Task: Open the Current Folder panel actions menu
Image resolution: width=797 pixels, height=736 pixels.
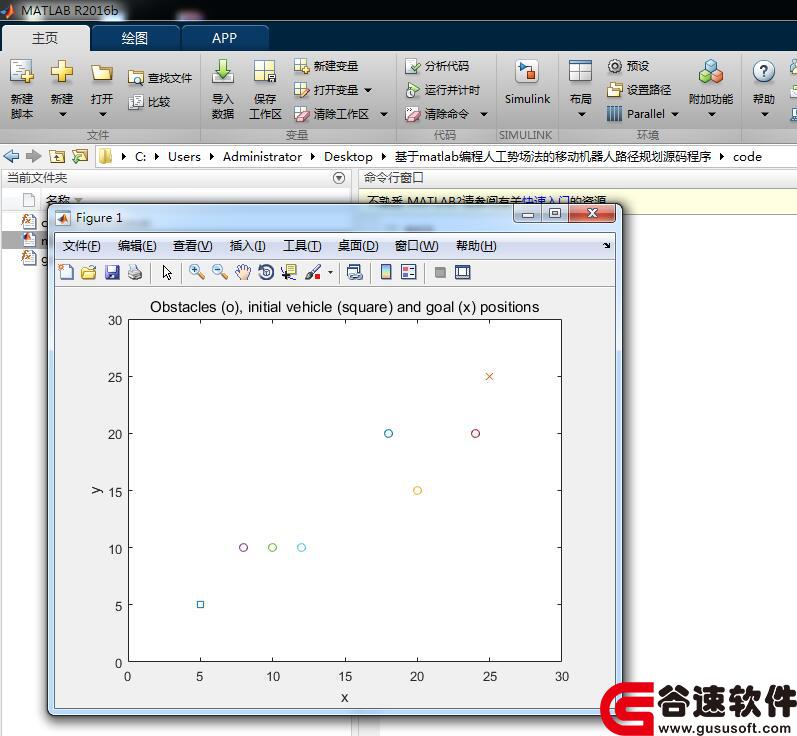Action: 339,178
